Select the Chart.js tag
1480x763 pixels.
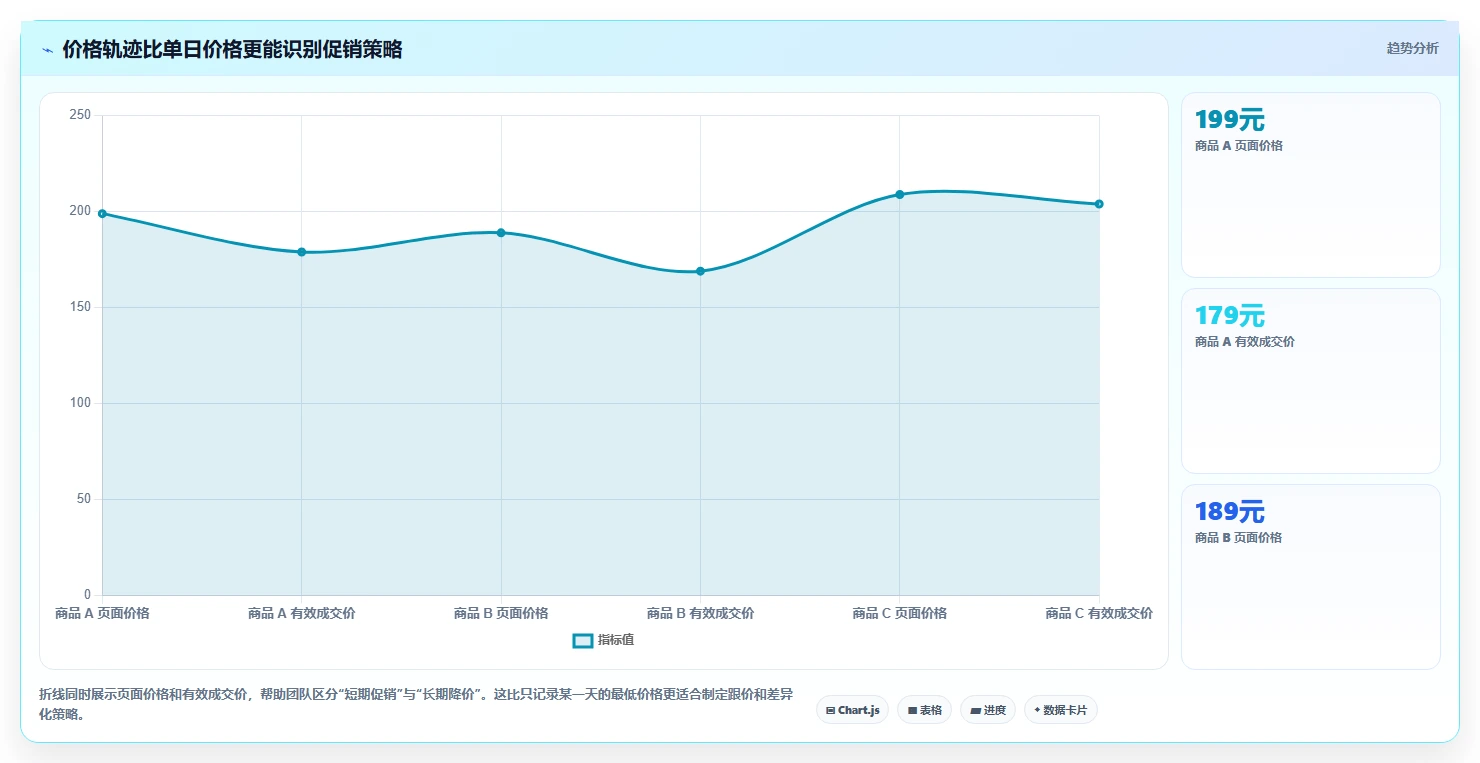click(x=852, y=710)
